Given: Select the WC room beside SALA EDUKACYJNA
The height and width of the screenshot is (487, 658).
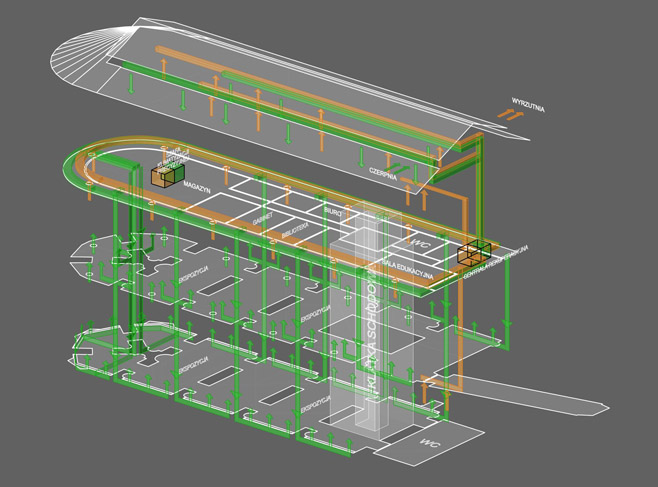Looking at the screenshot, I should point(420,243).
